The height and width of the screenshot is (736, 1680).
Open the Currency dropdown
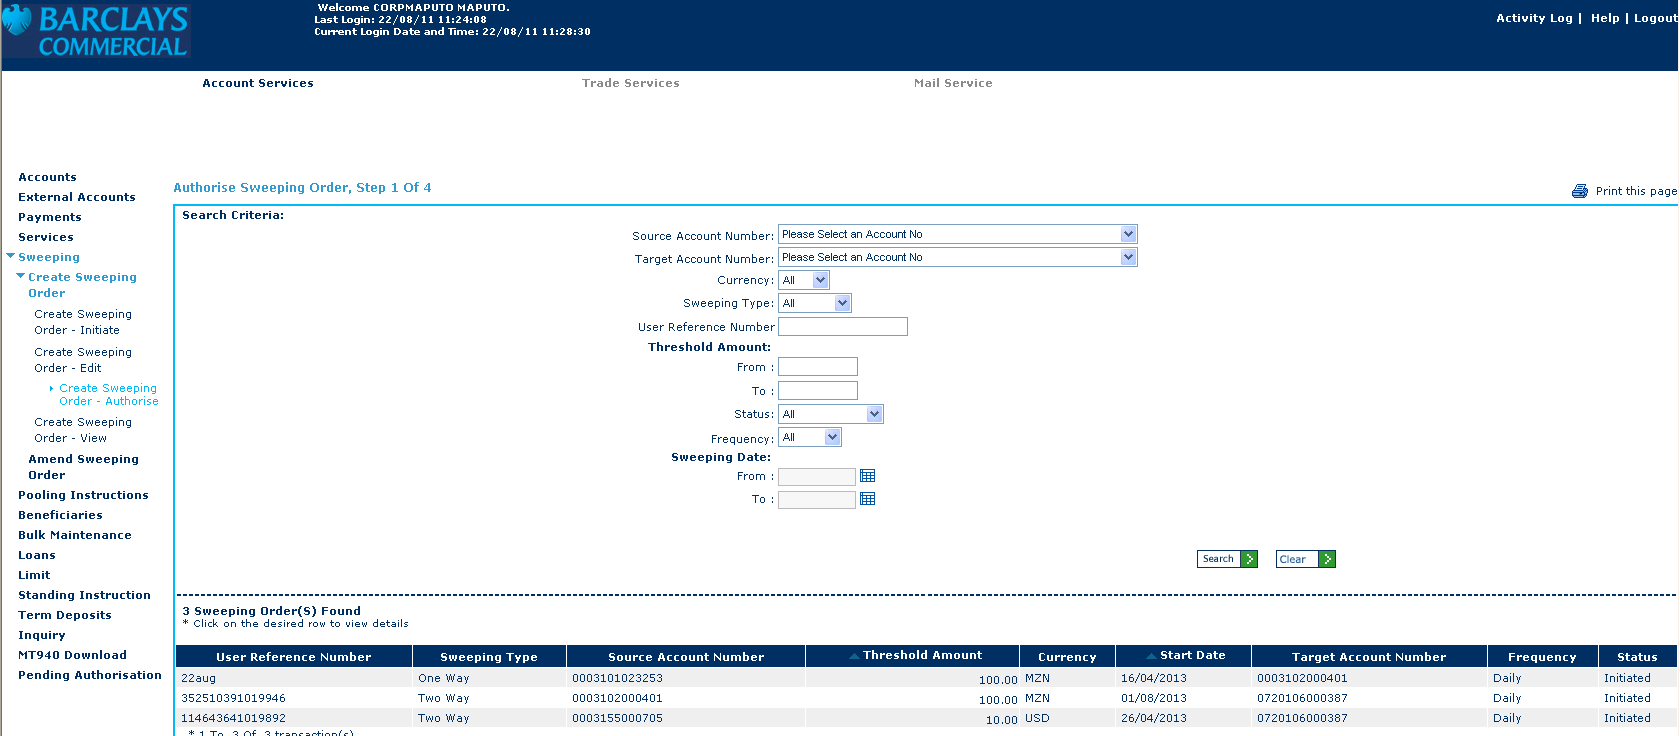[804, 280]
